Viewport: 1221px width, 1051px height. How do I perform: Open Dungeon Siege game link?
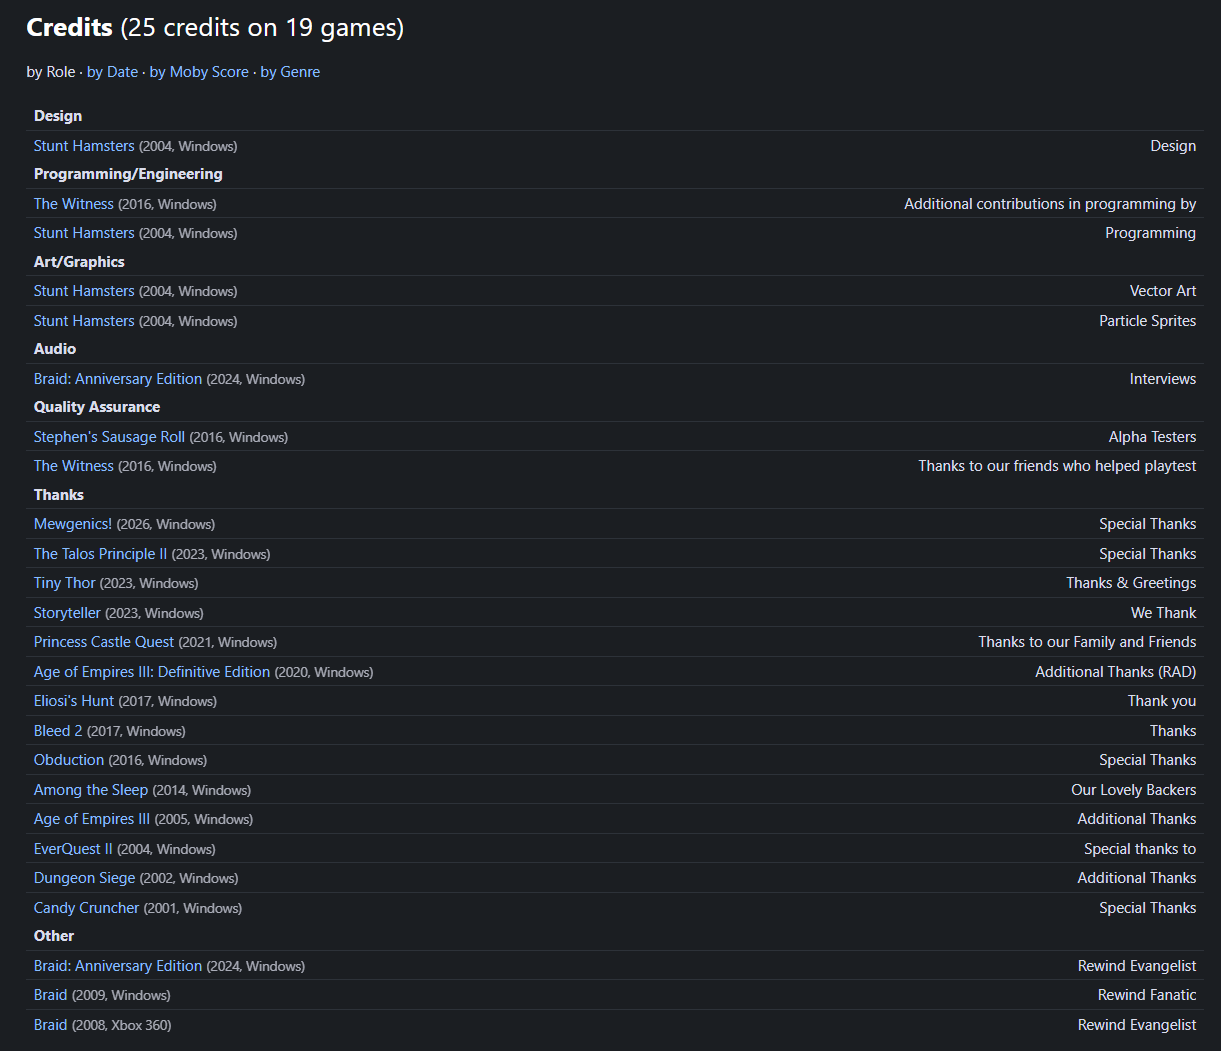85,878
